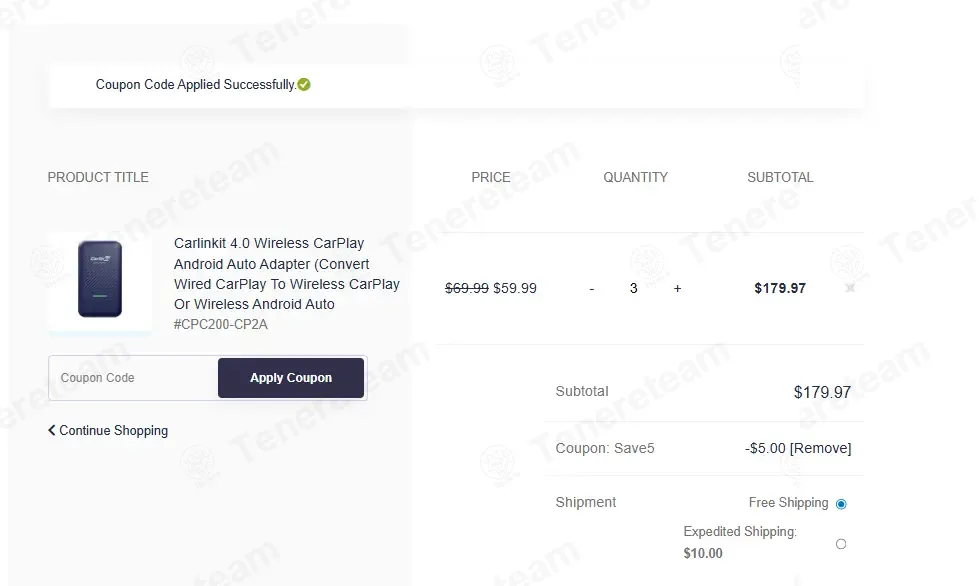
Task: Click the item subtotal $179.97 in the product row
Action: coord(780,288)
